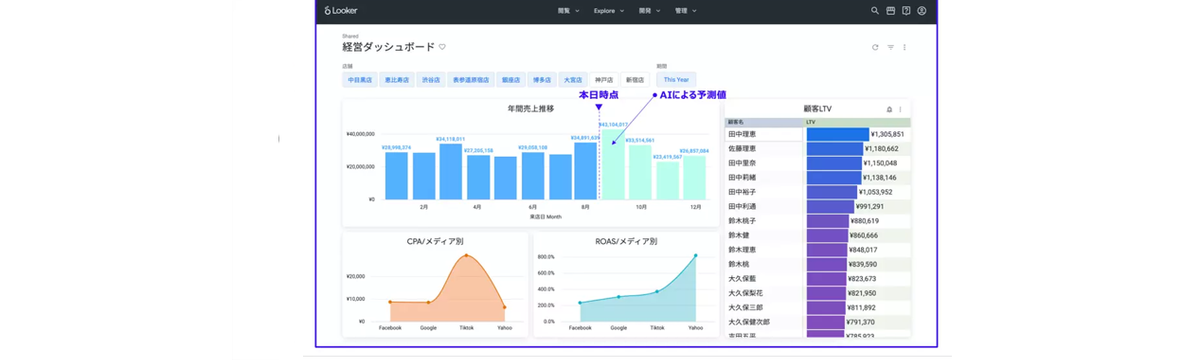Expand the 管理 menu dropdown
Screen dimensions: 1200x360
tap(685, 11)
